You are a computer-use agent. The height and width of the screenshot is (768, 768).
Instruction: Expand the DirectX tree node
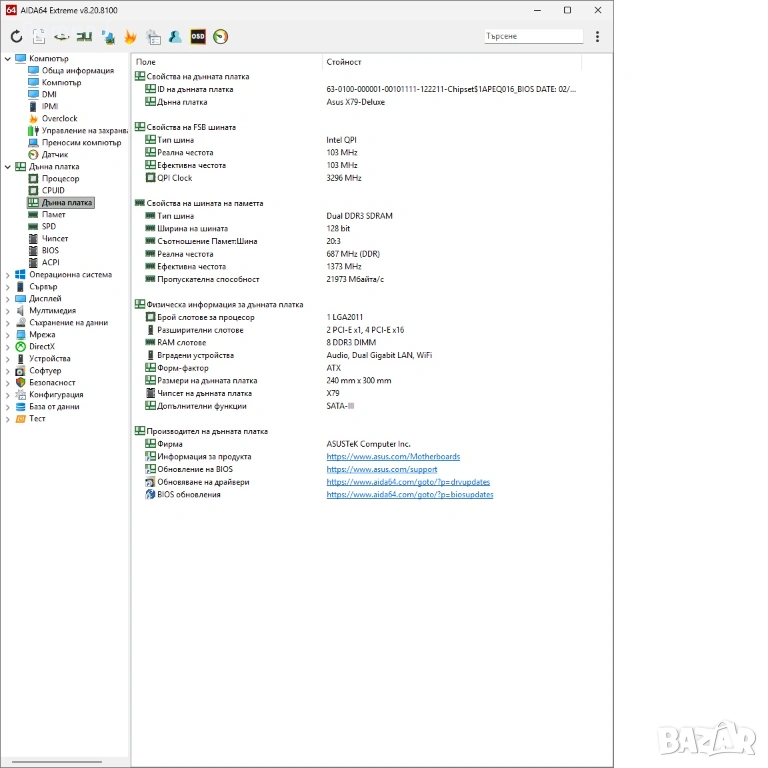8,347
